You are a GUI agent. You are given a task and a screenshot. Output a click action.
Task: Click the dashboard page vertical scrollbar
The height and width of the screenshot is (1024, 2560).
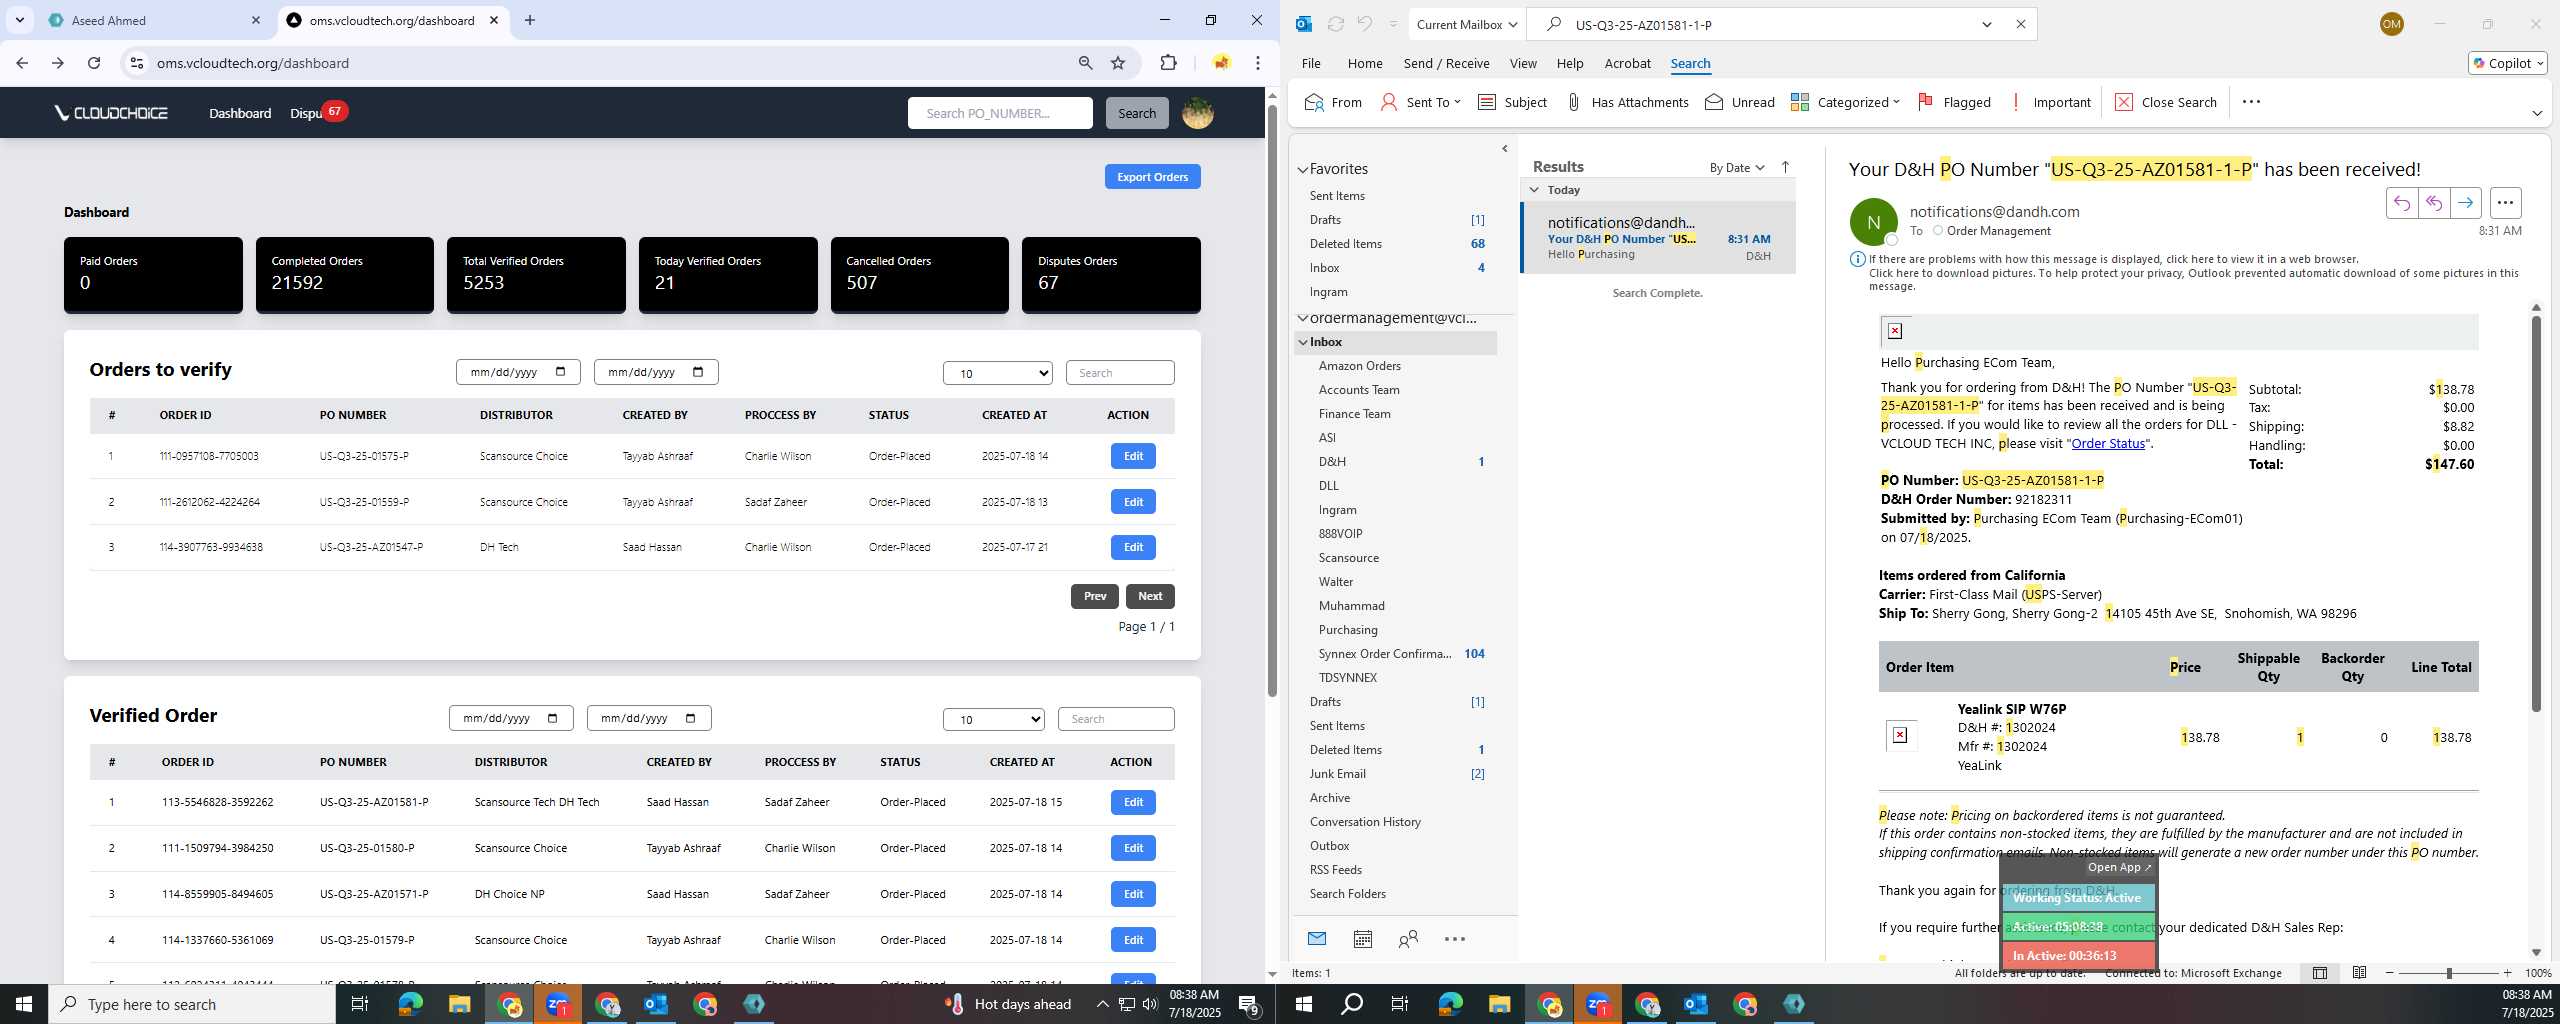pos(1272,400)
